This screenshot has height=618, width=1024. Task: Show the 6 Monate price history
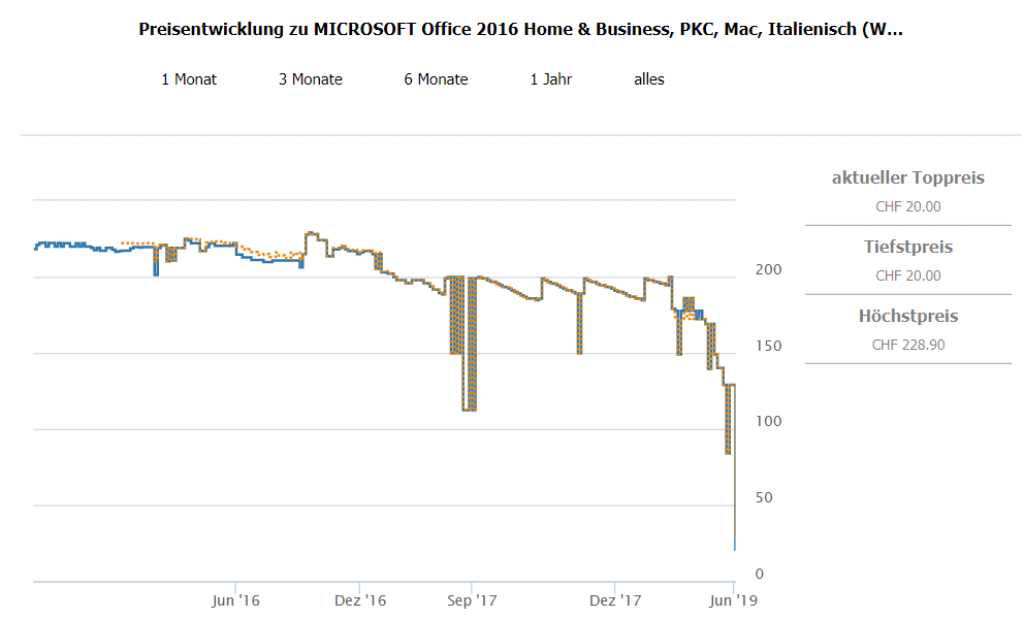(x=436, y=80)
